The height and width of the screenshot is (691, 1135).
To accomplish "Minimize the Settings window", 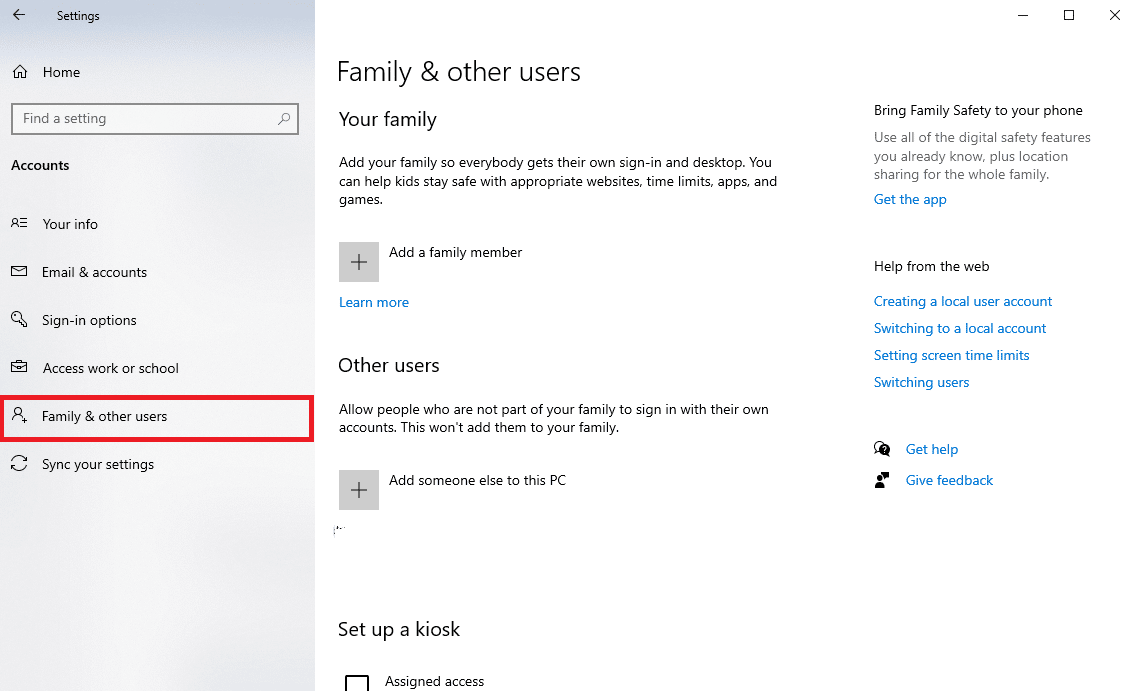I will pyautogui.click(x=1023, y=15).
